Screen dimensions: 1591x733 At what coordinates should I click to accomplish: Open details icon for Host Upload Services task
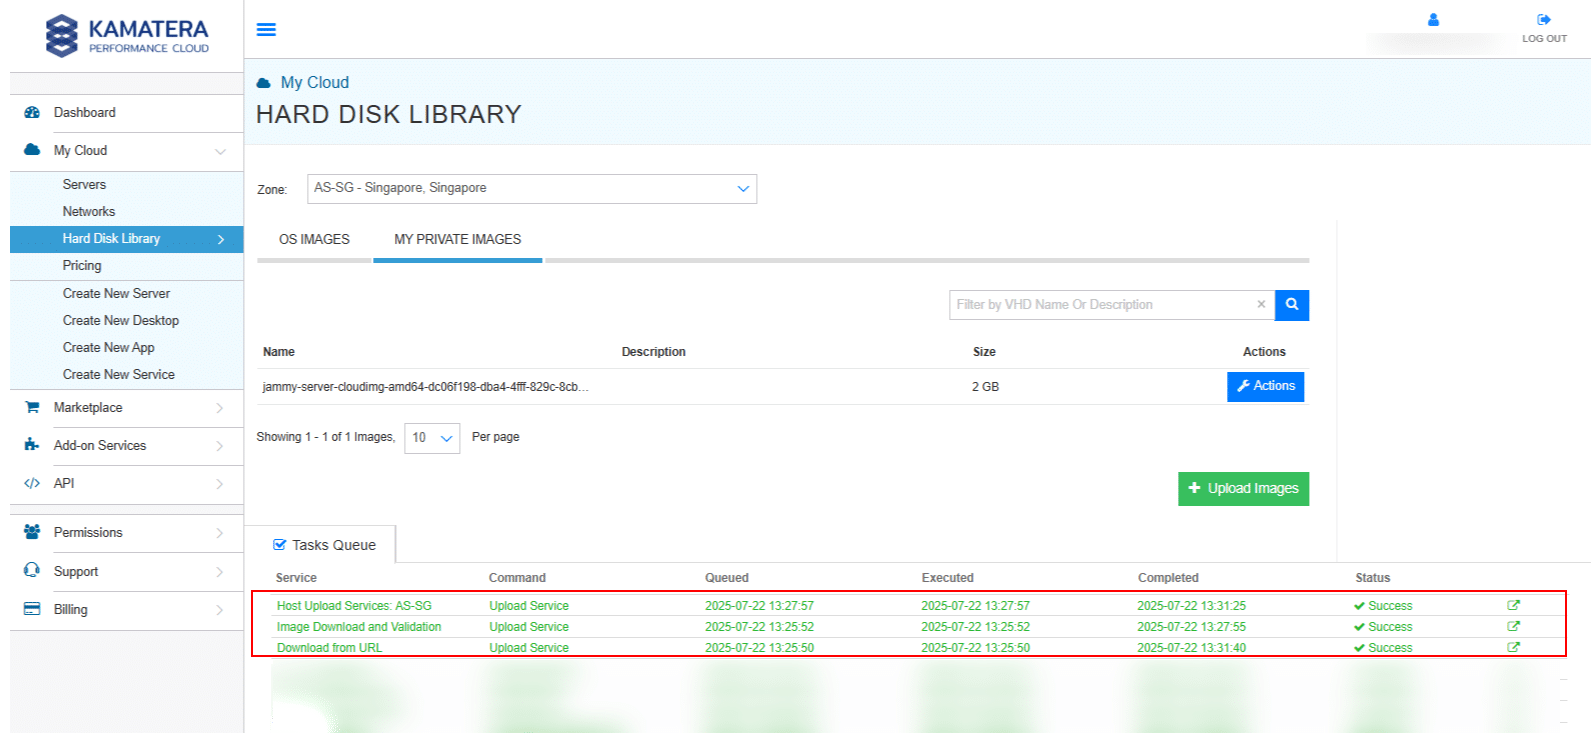click(x=1514, y=605)
